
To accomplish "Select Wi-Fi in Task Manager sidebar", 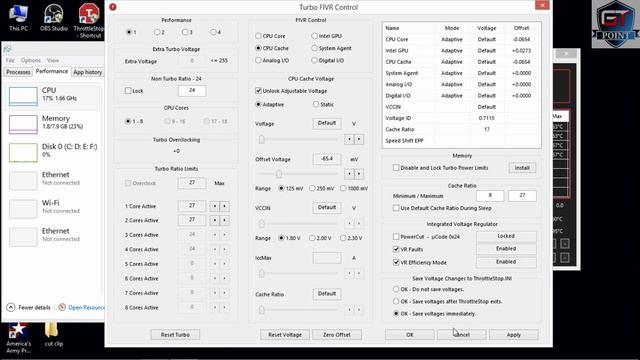I will pos(52,208).
